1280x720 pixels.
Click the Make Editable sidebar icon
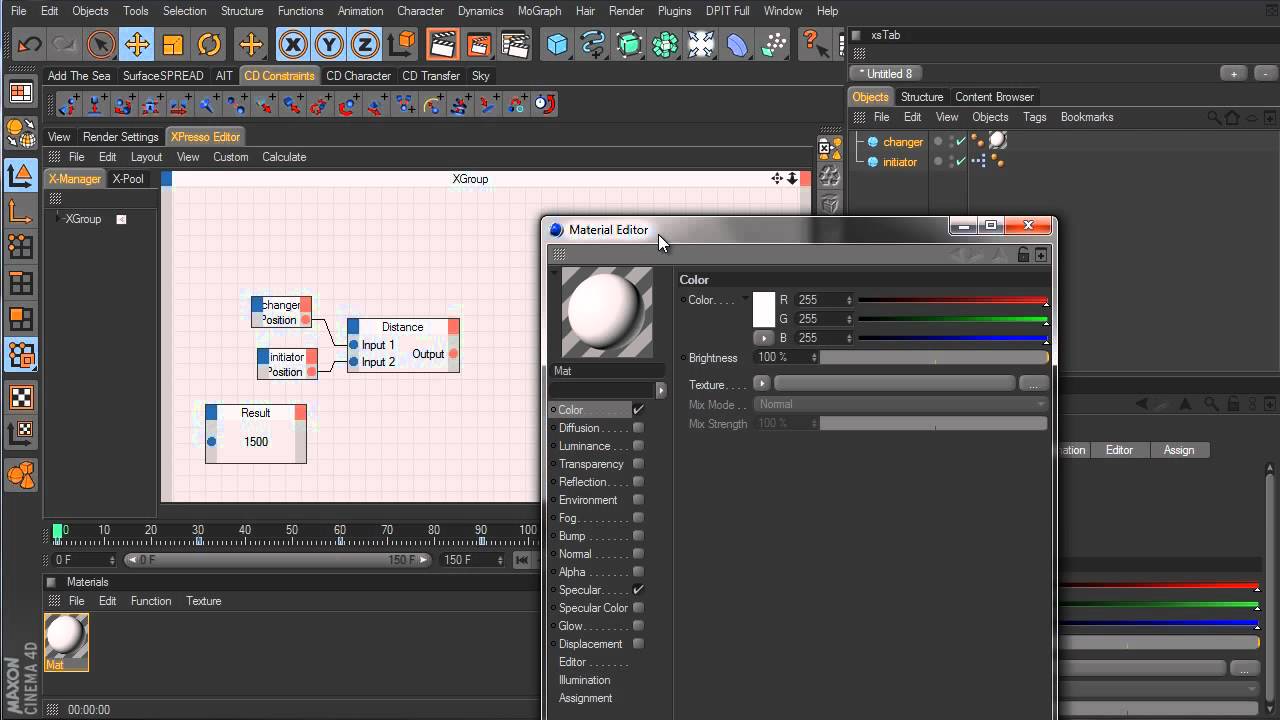[20, 133]
